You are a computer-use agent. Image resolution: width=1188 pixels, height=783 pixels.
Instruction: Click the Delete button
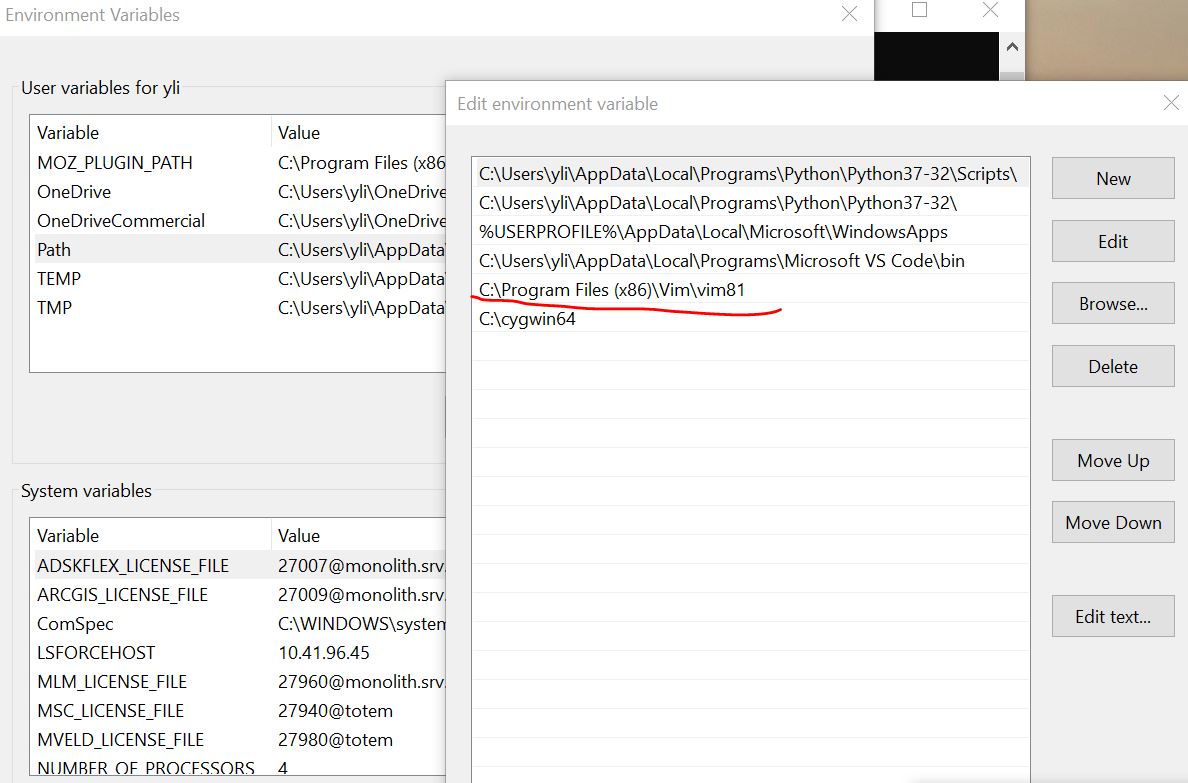coord(1113,366)
